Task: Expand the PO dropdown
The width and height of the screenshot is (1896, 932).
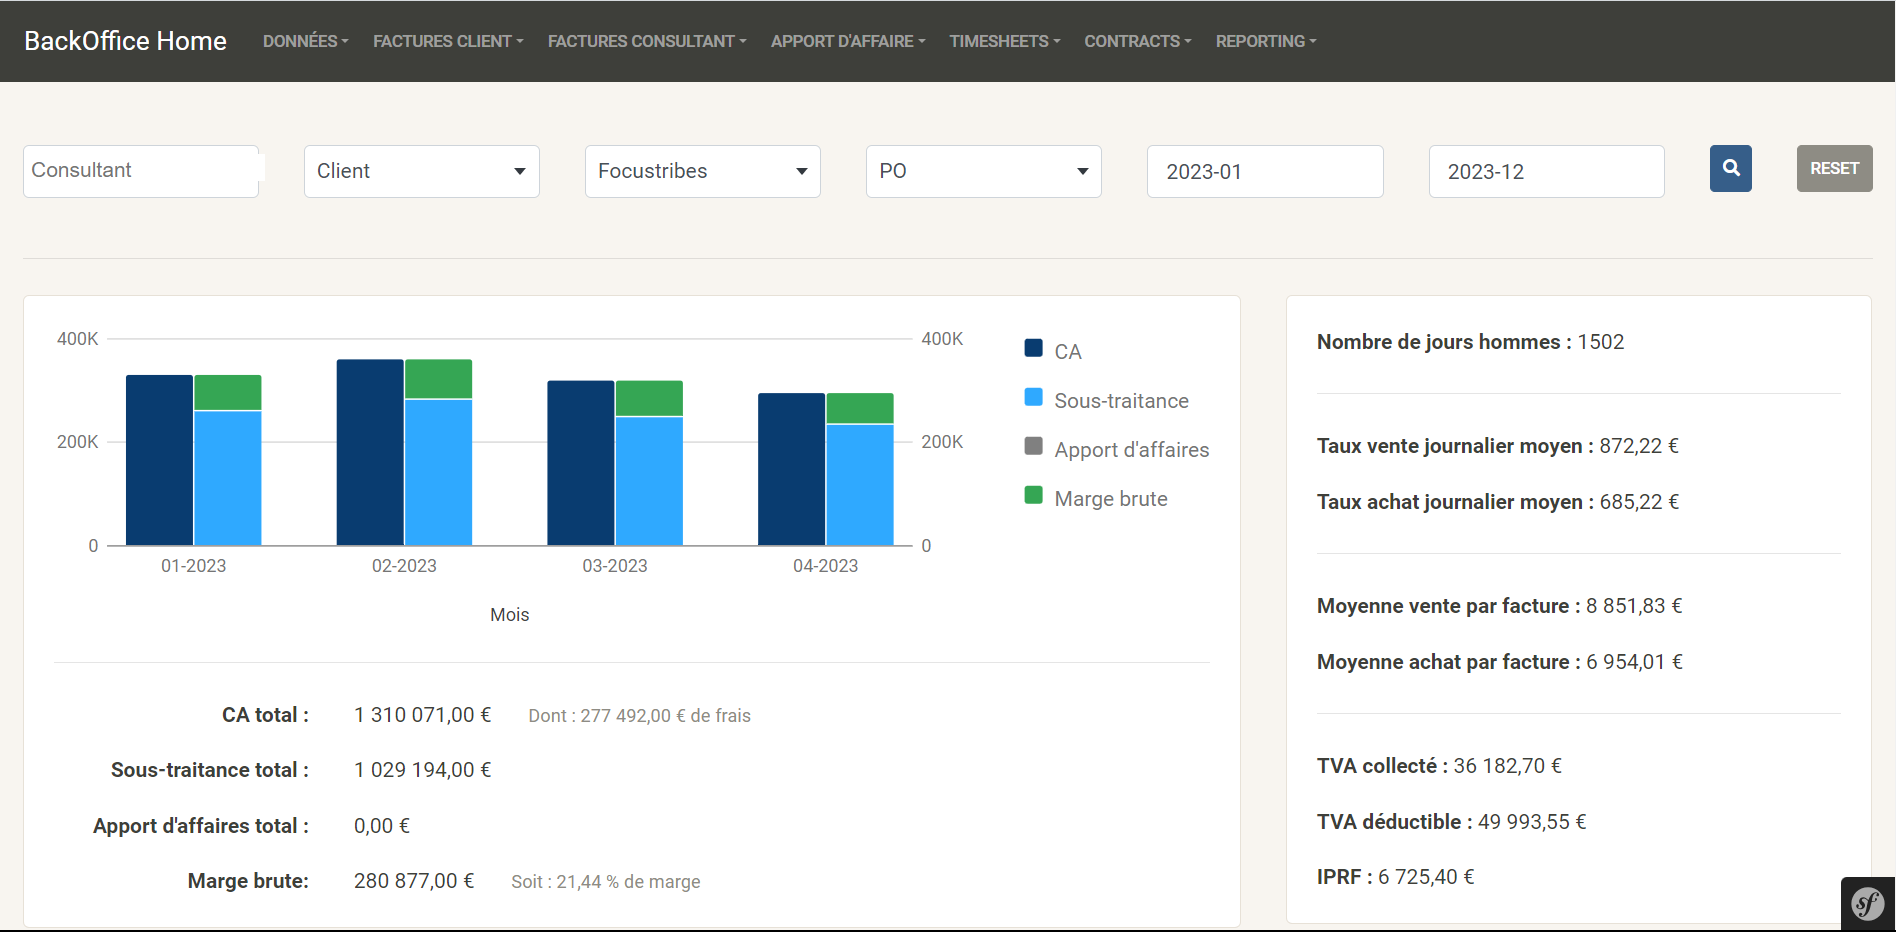Action: tap(984, 171)
